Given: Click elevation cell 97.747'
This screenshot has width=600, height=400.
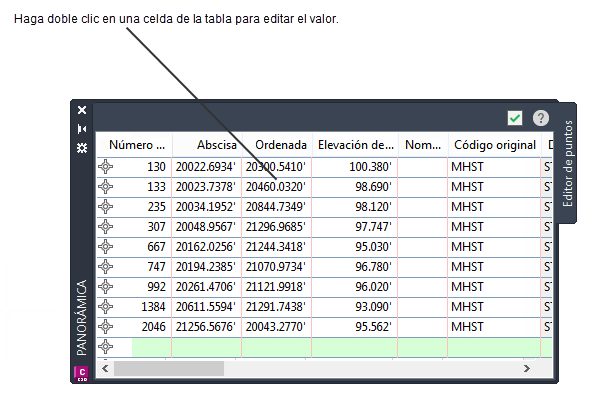Looking at the screenshot, I should [355, 227].
